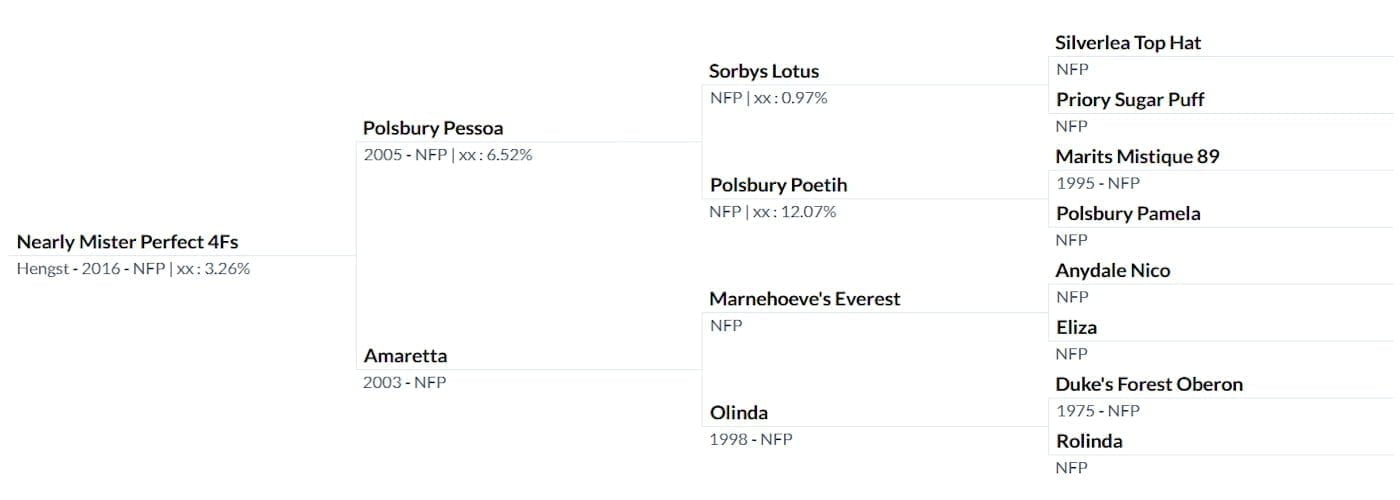Select Marits Mistique 89 ancestor

tap(1137, 157)
